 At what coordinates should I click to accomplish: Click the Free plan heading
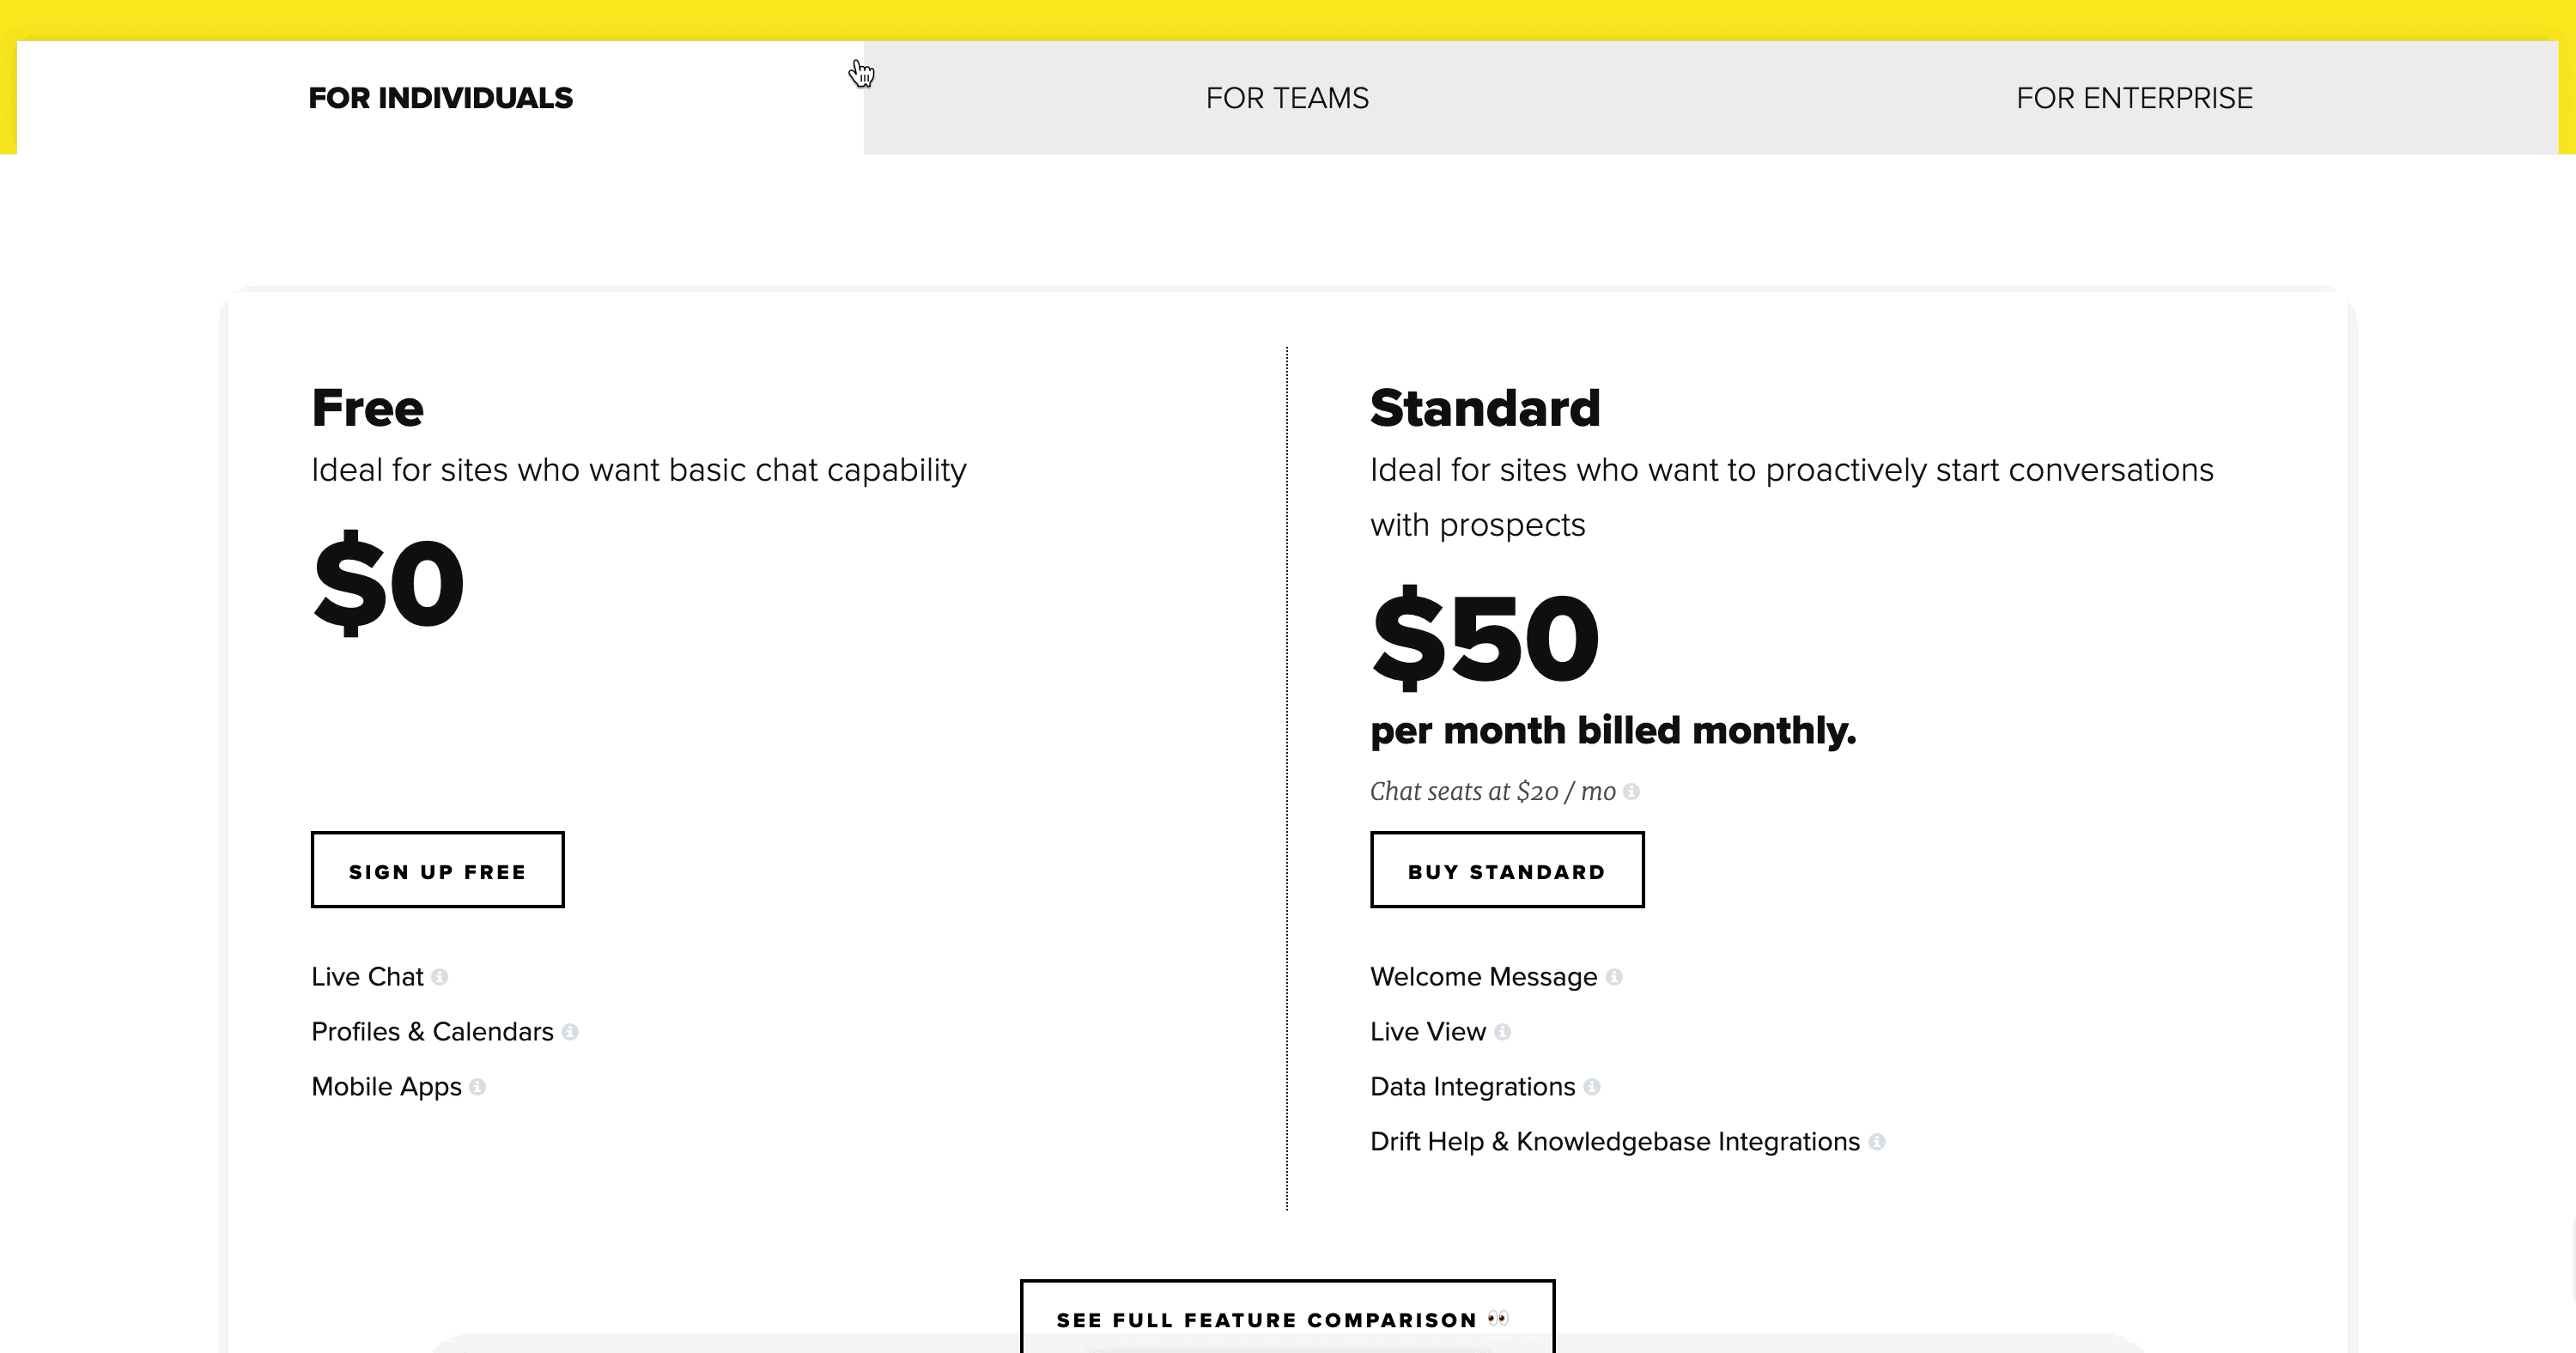367,408
